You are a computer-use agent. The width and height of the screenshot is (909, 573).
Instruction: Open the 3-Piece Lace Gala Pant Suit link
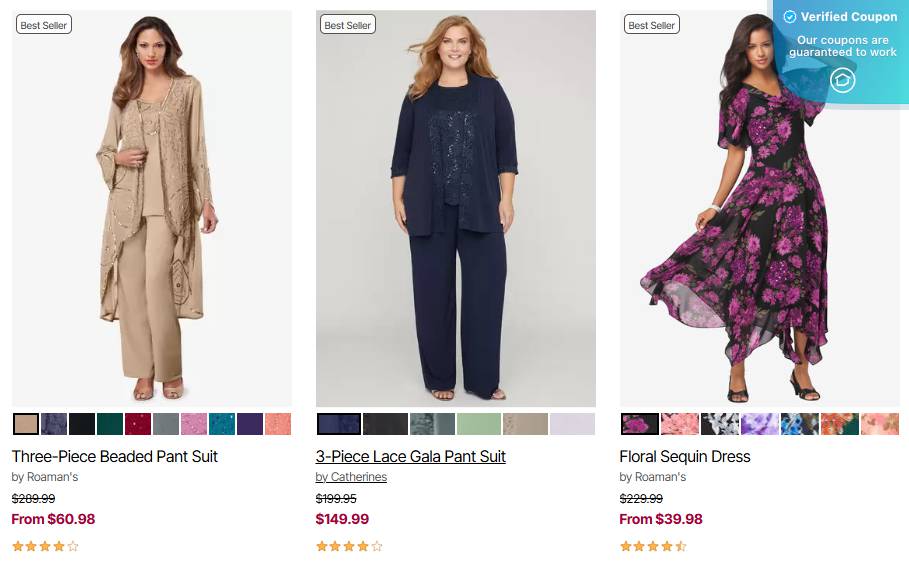click(x=411, y=456)
